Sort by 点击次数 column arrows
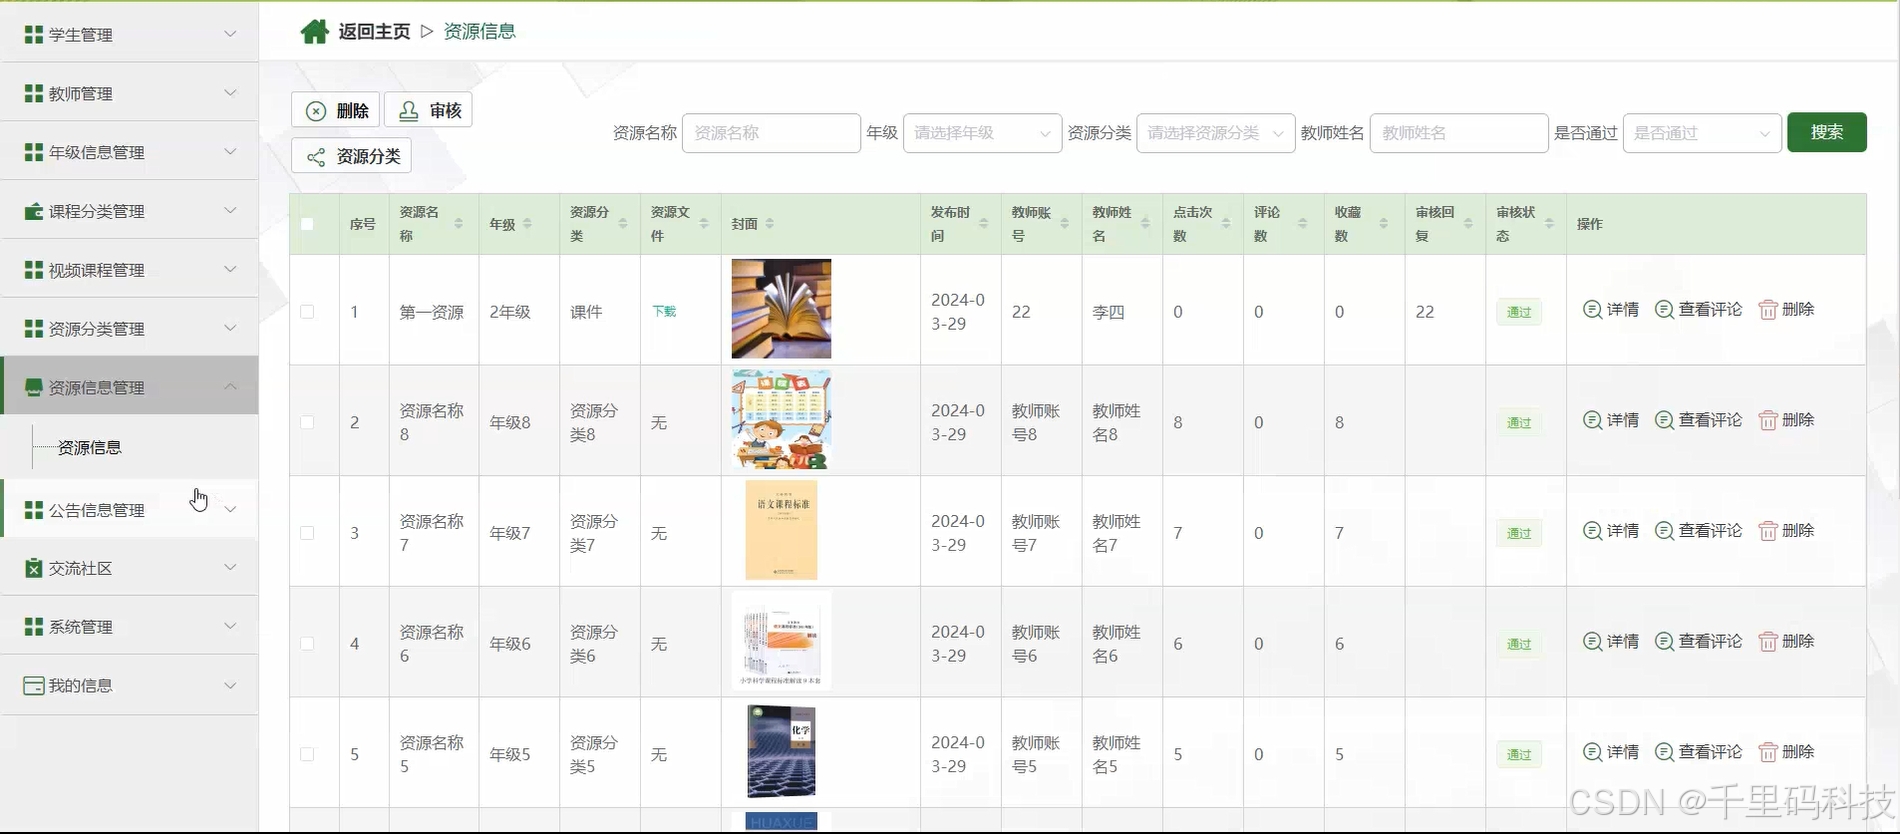Screen dimensions: 1900x834 pos(1226,224)
